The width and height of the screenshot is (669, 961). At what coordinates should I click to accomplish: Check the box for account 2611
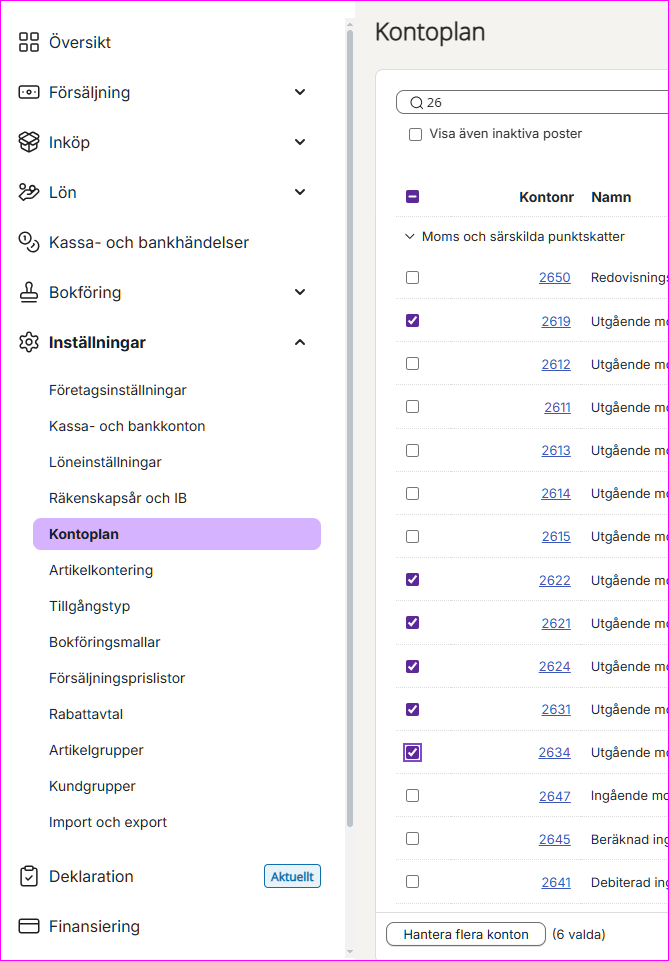coord(412,407)
